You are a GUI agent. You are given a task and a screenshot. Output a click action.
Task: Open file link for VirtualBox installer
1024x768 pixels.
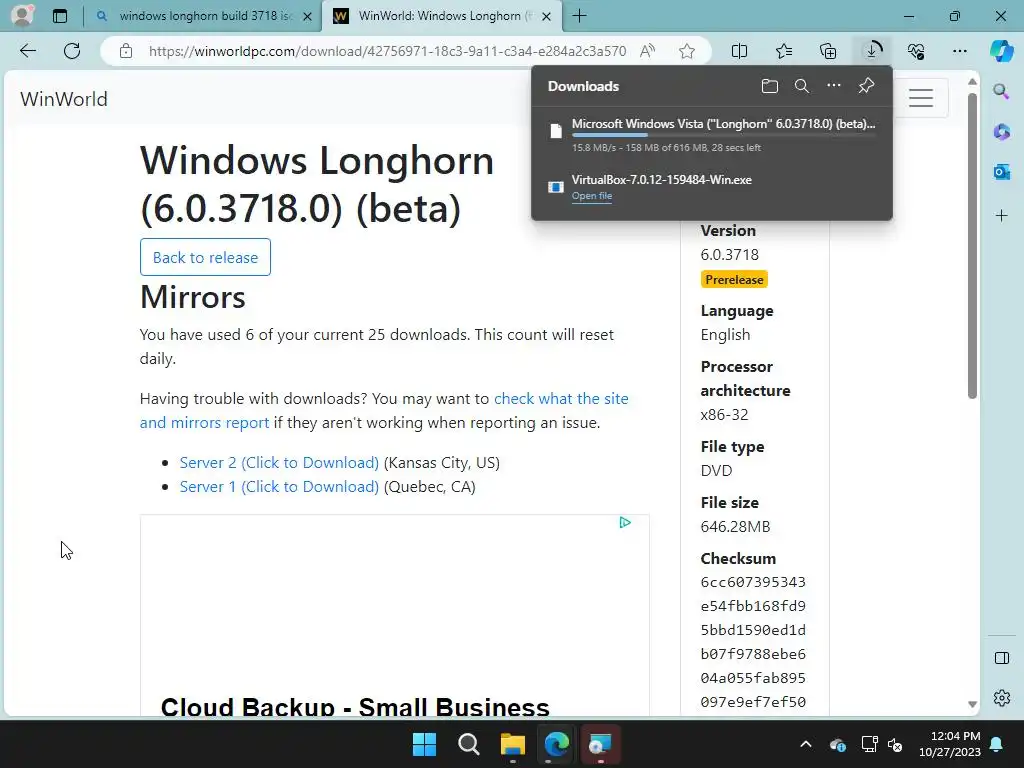592,196
